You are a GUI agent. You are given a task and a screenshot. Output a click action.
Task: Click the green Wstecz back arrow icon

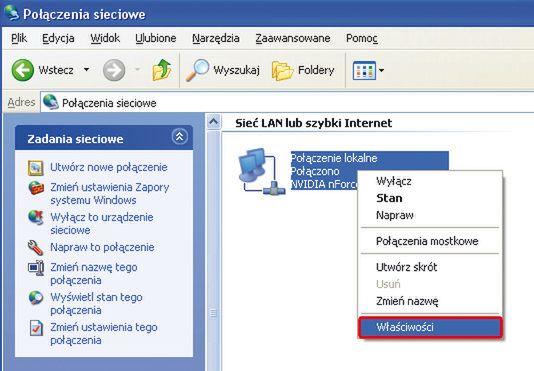(23, 70)
